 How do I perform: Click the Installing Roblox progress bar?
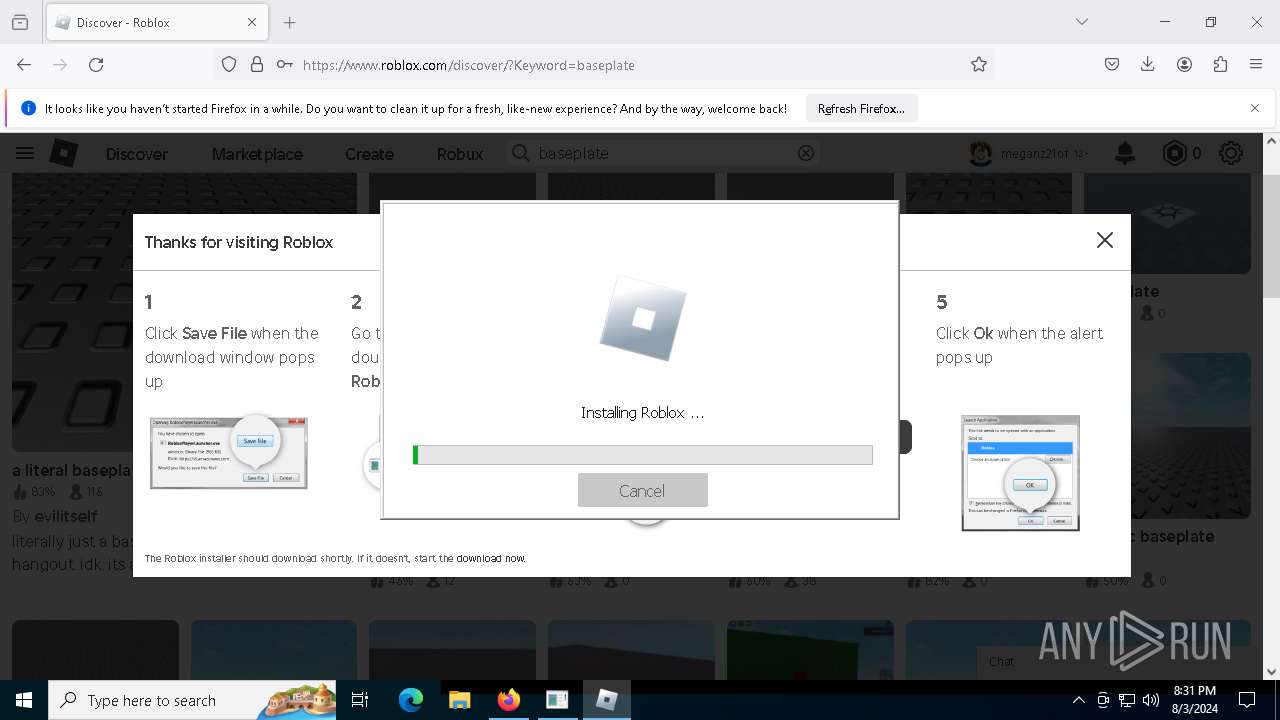tap(642, 455)
